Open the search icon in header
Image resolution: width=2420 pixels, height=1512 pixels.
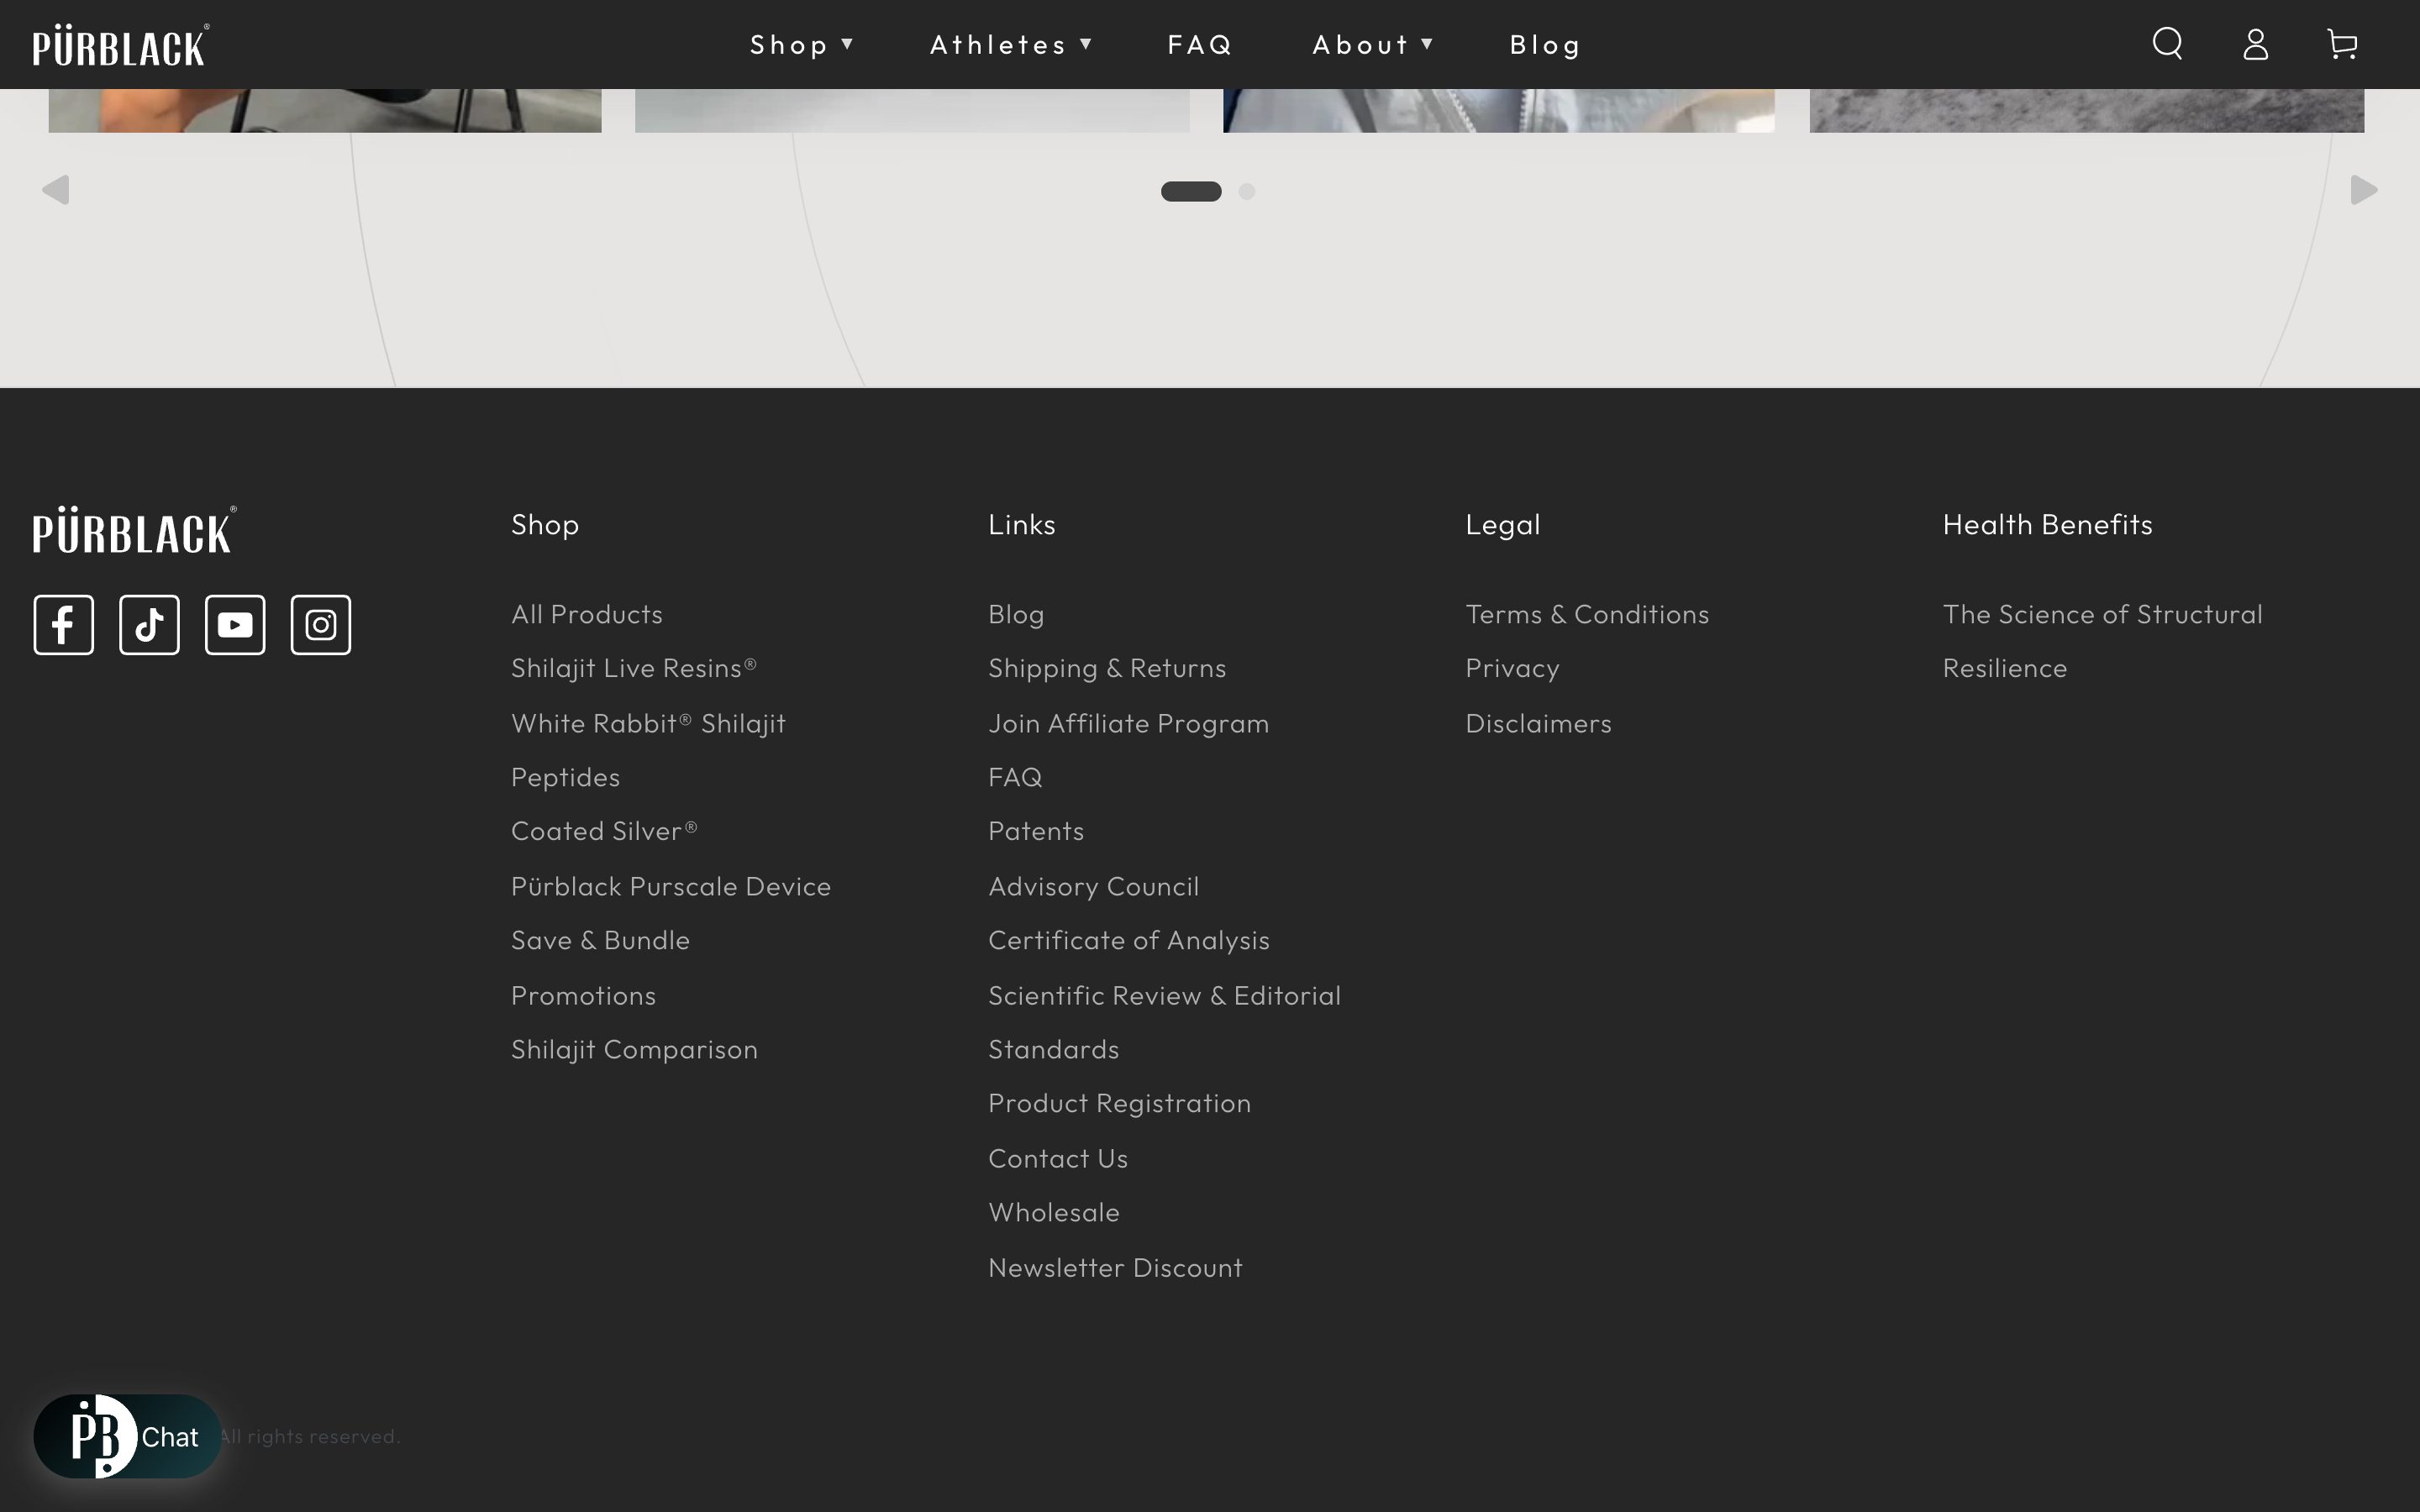tap(2167, 44)
